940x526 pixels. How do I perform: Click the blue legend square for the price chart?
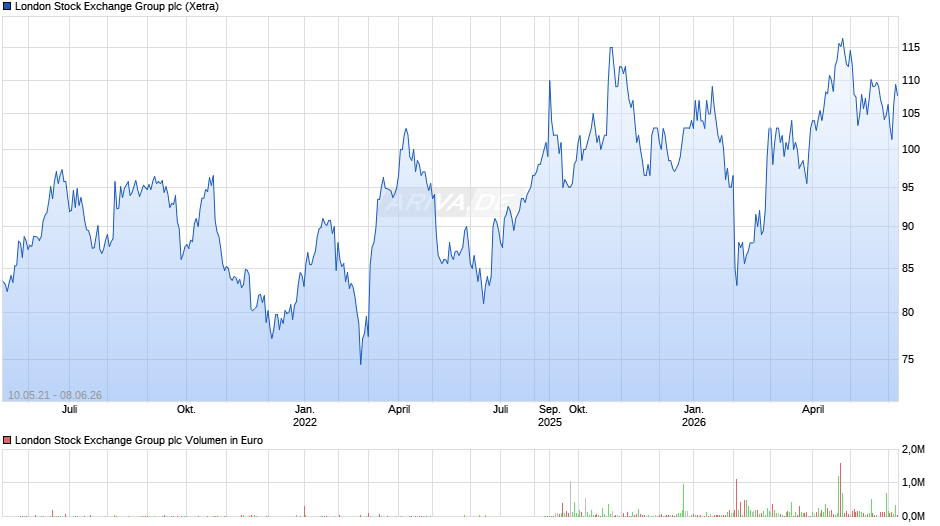click(7, 7)
